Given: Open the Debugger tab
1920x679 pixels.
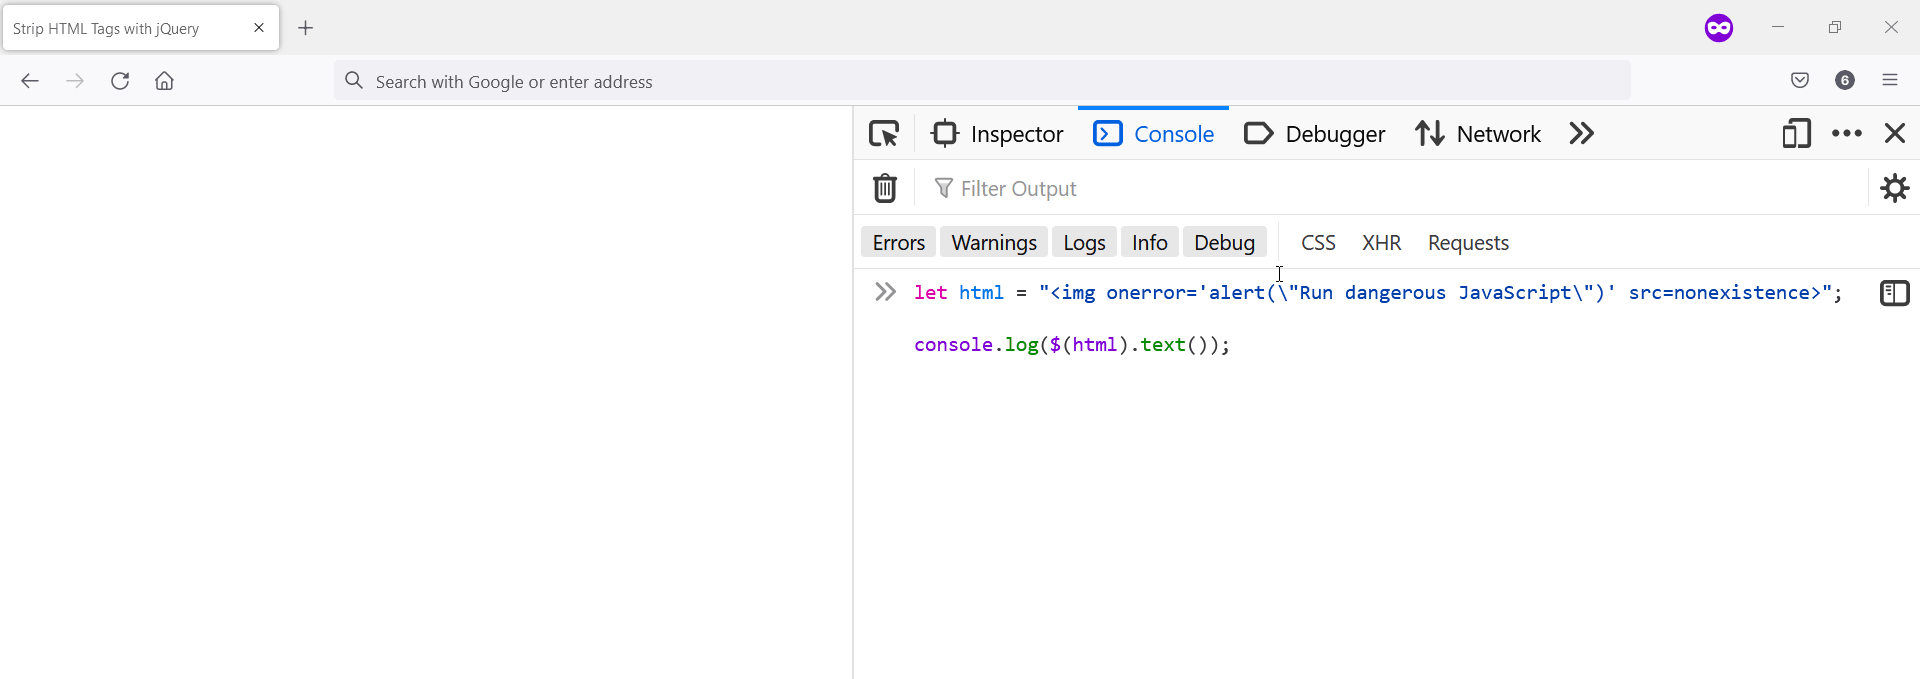Looking at the screenshot, I should pos(1315,133).
